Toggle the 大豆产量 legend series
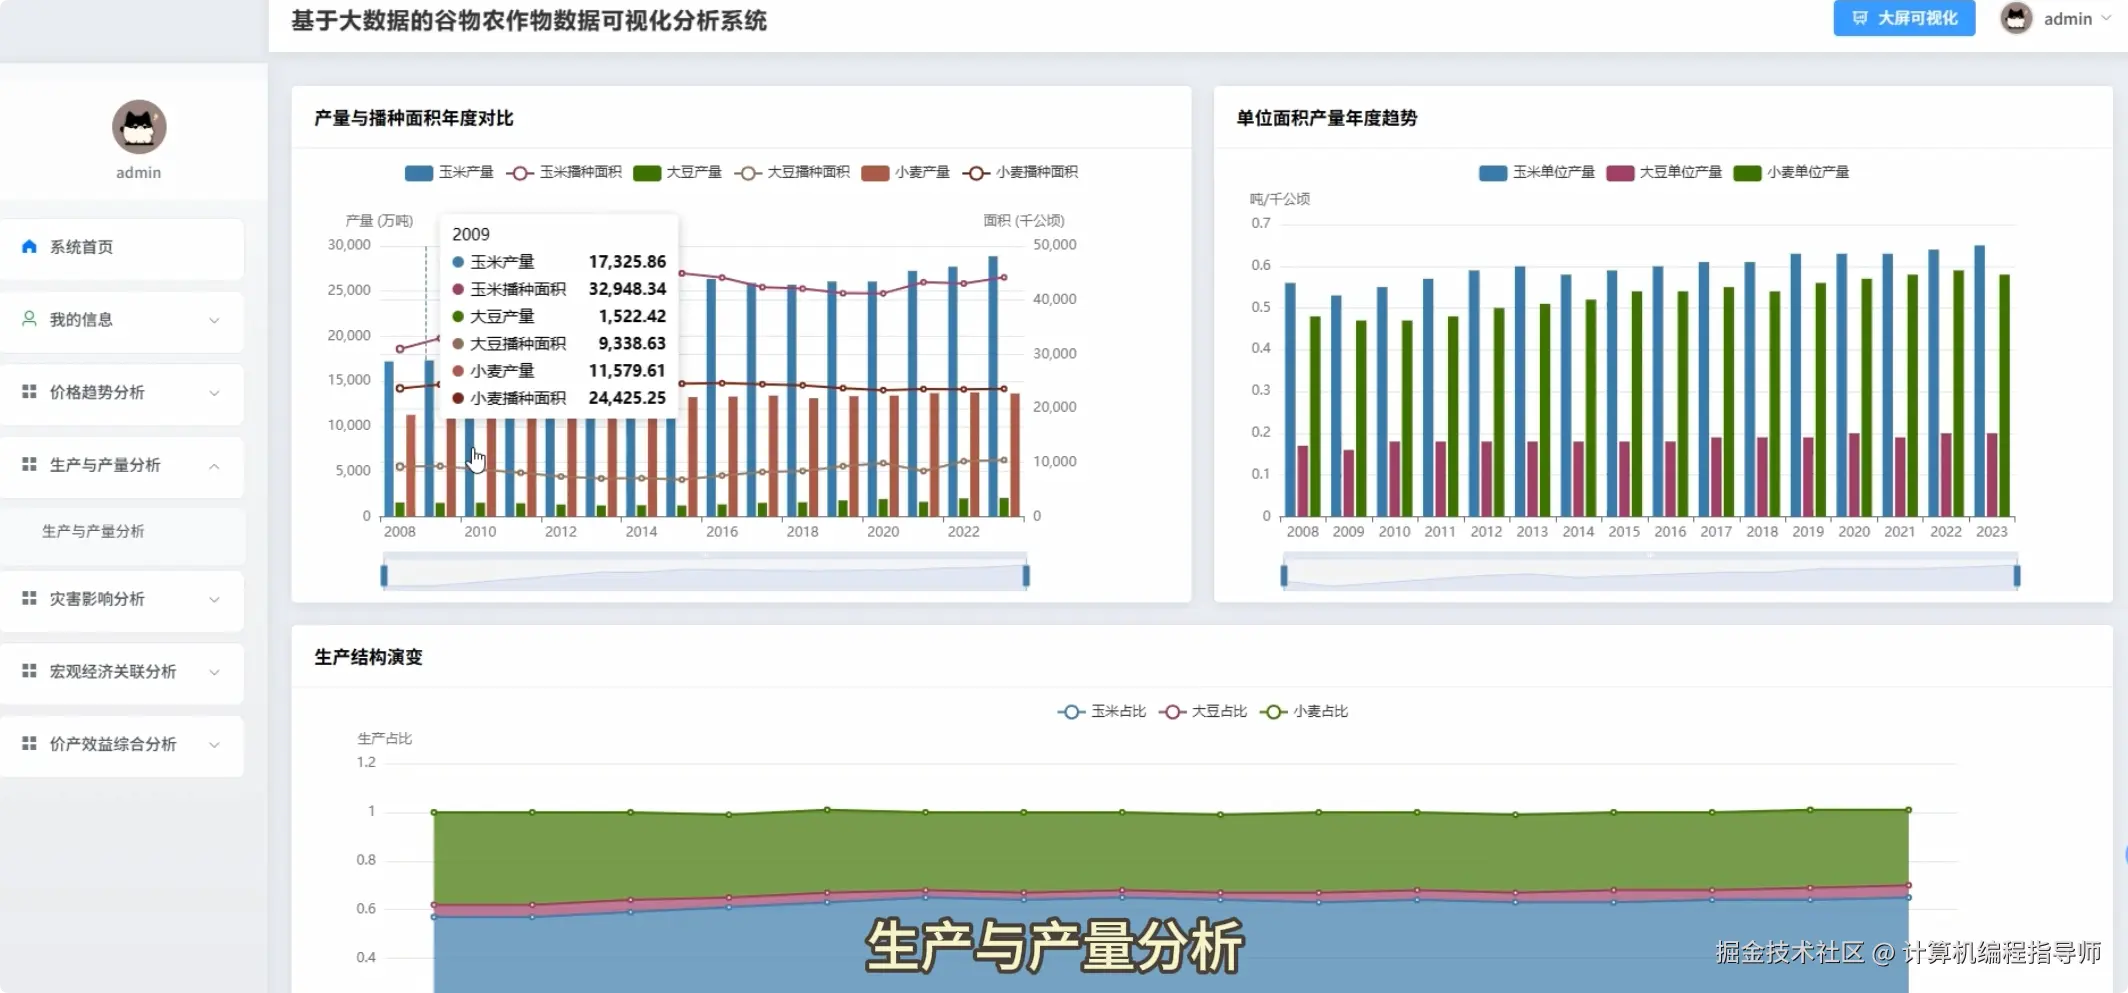2128x993 pixels. pyautogui.click(x=677, y=172)
